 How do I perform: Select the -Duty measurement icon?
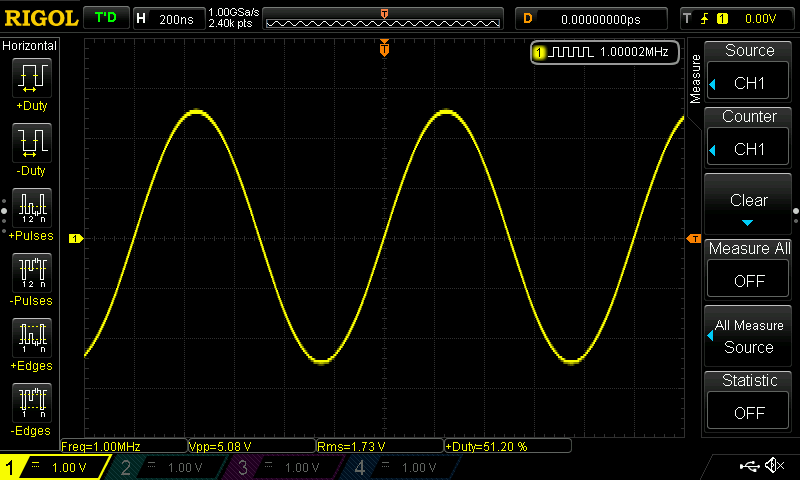(x=30, y=143)
